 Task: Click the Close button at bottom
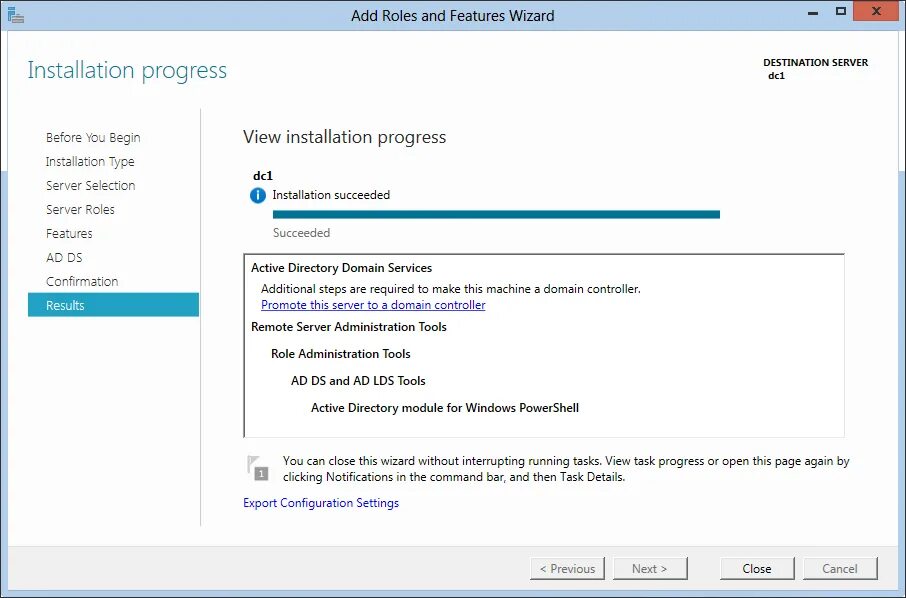pyautogui.click(x=757, y=569)
